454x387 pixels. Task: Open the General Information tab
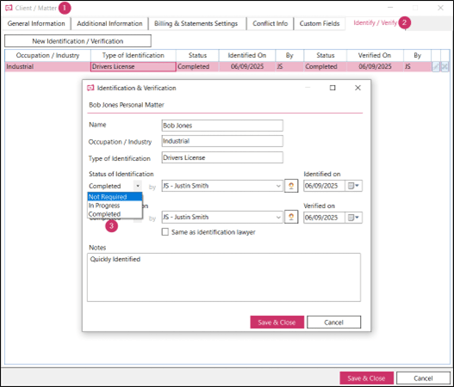pos(36,24)
